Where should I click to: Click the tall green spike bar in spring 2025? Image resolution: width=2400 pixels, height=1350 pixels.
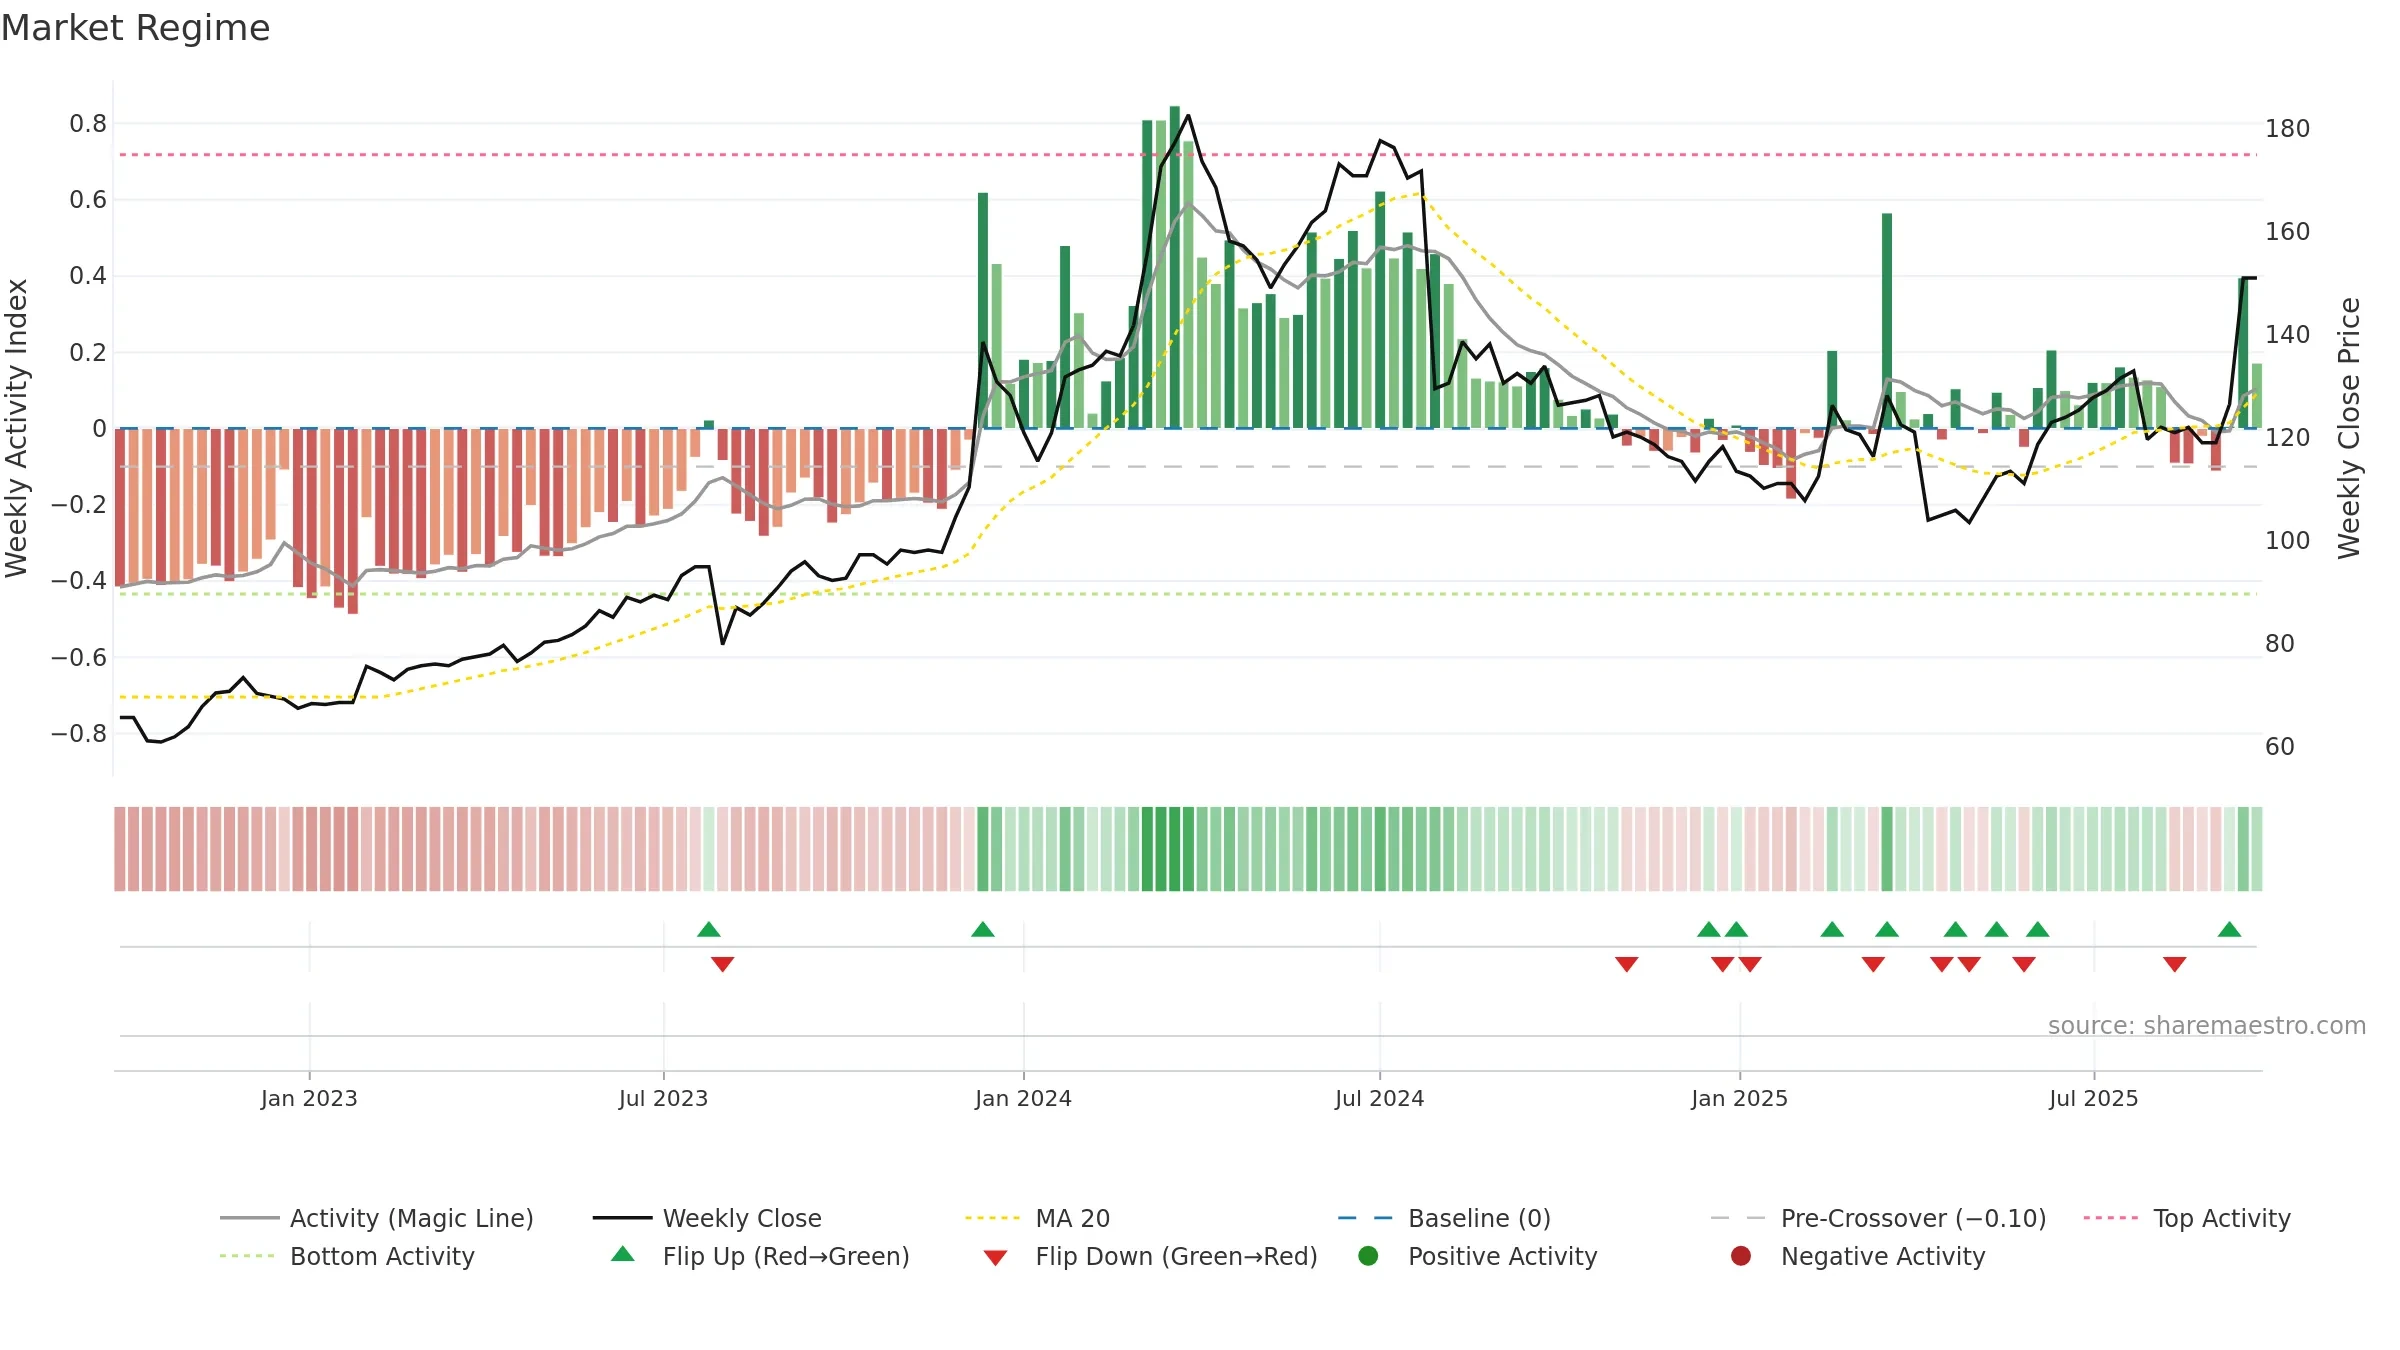pyautogui.click(x=1887, y=321)
